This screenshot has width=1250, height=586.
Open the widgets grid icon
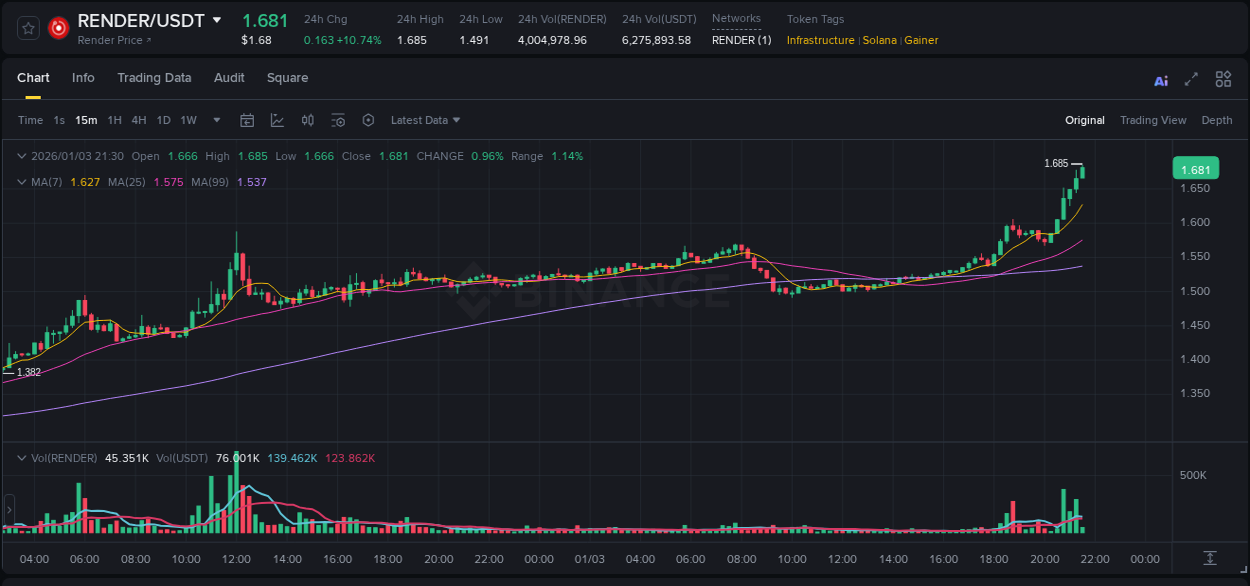point(1223,79)
